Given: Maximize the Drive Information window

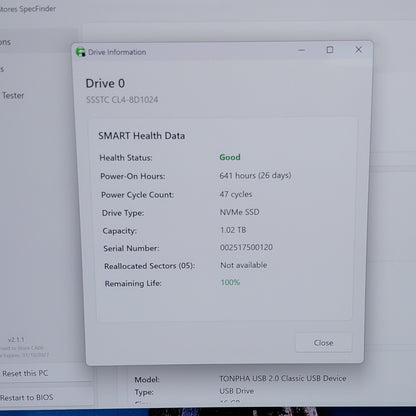Looking at the screenshot, I should pos(330,50).
